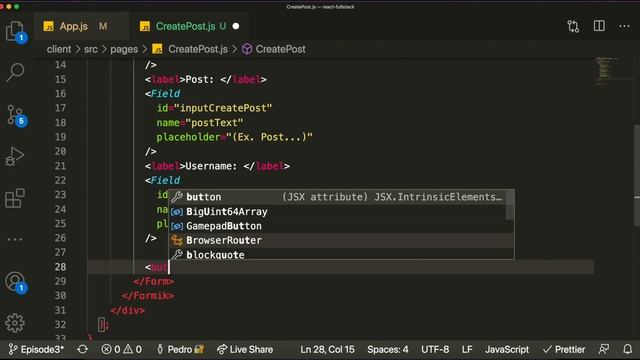The width and height of the screenshot is (640, 360).
Task: Click the closing </Formik> tag
Action: 148,296
